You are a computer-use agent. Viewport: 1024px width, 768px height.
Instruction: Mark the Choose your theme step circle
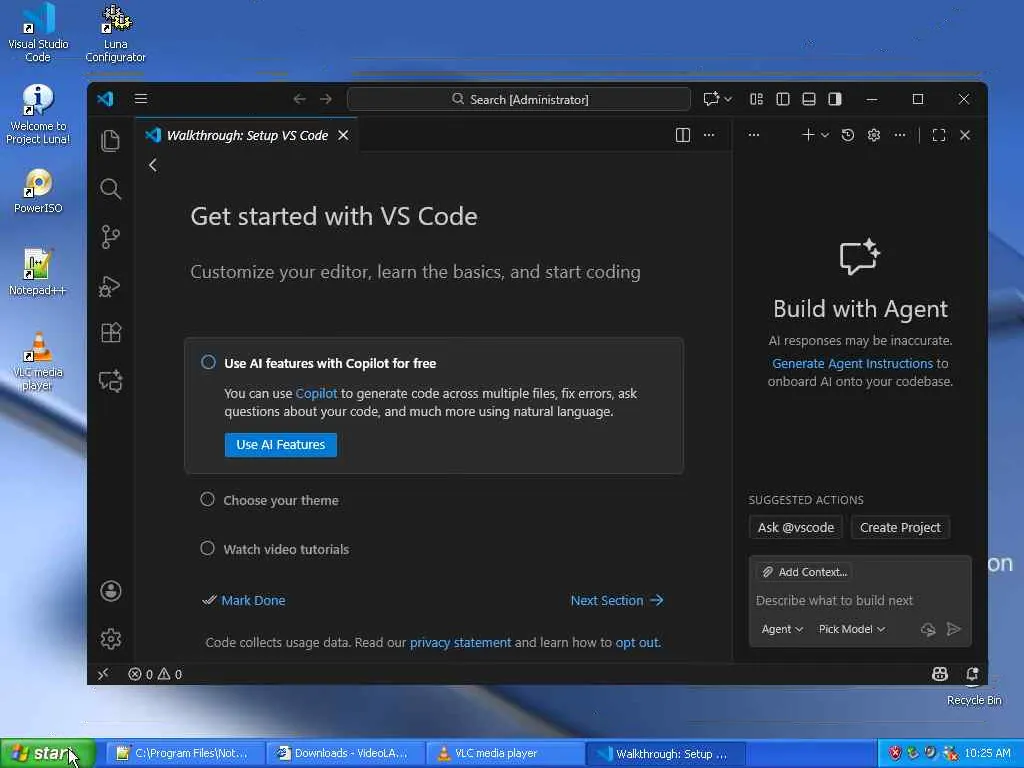tap(208, 500)
